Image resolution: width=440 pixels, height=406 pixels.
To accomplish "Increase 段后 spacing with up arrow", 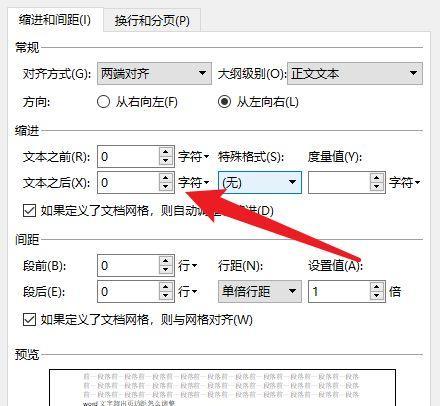I will point(166,287).
